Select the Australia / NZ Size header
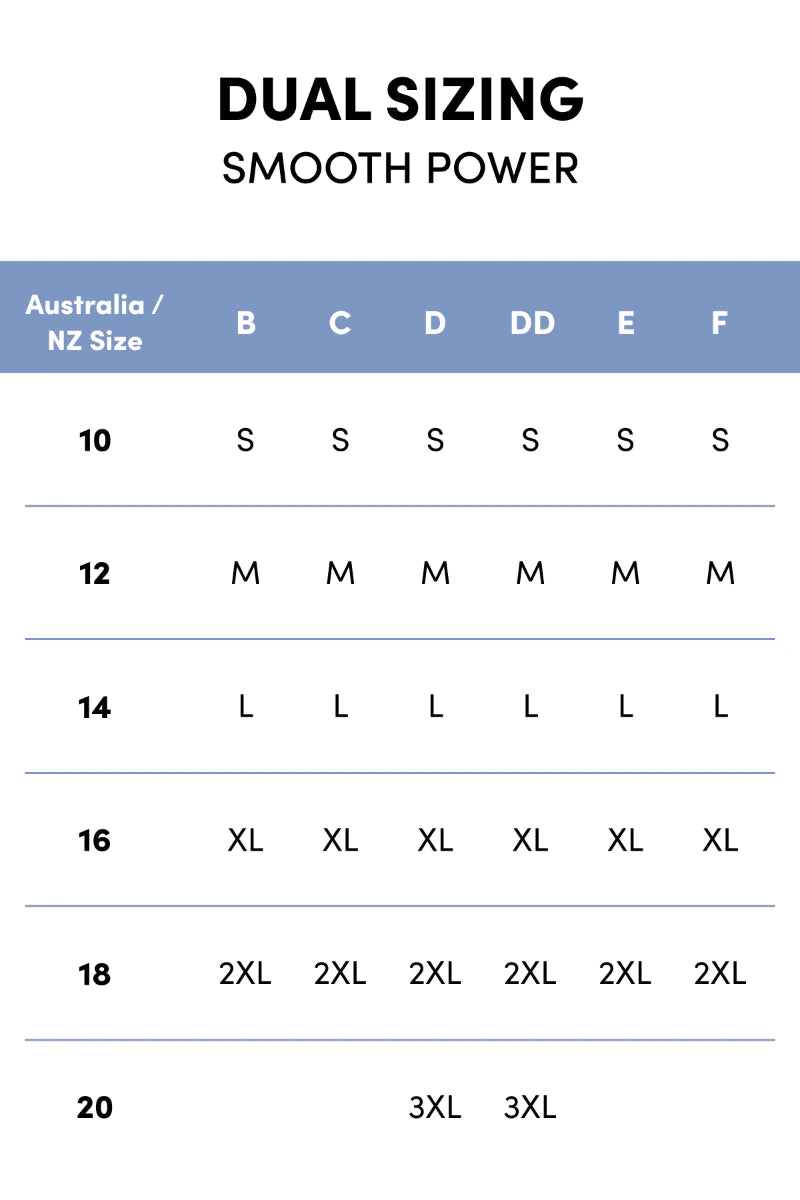 coord(95,322)
